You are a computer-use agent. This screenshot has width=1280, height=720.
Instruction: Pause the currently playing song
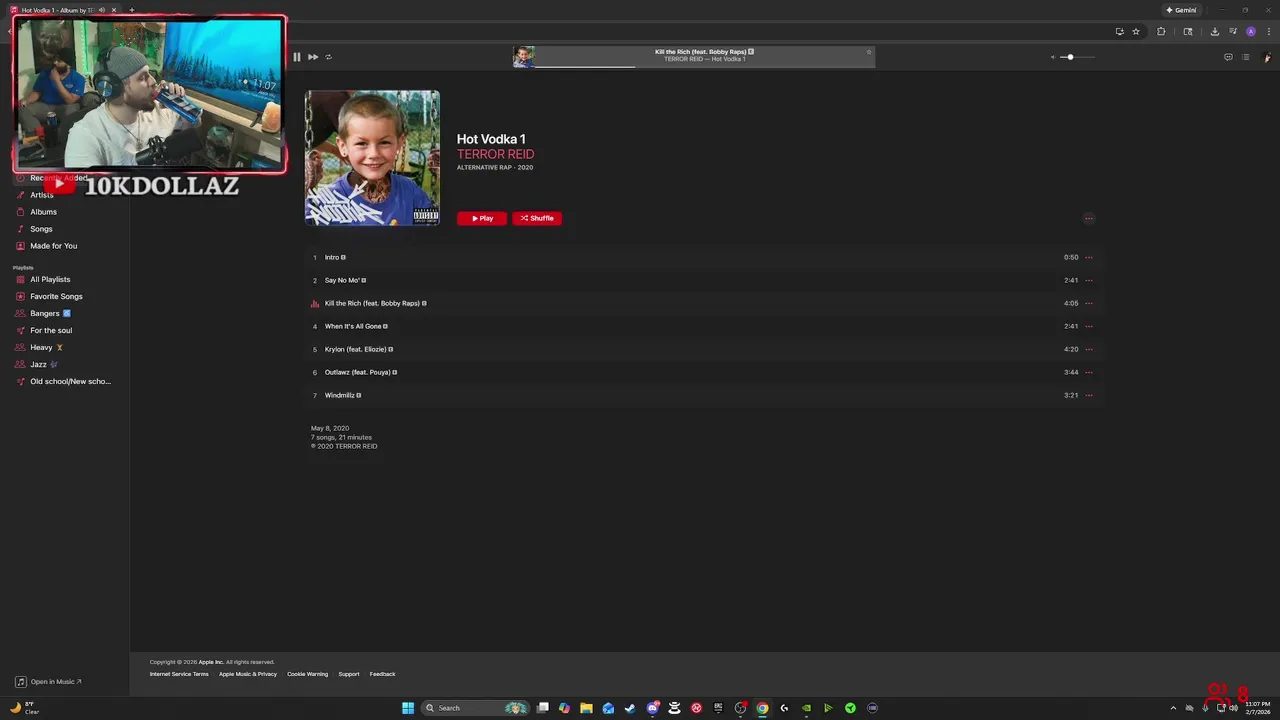click(296, 57)
